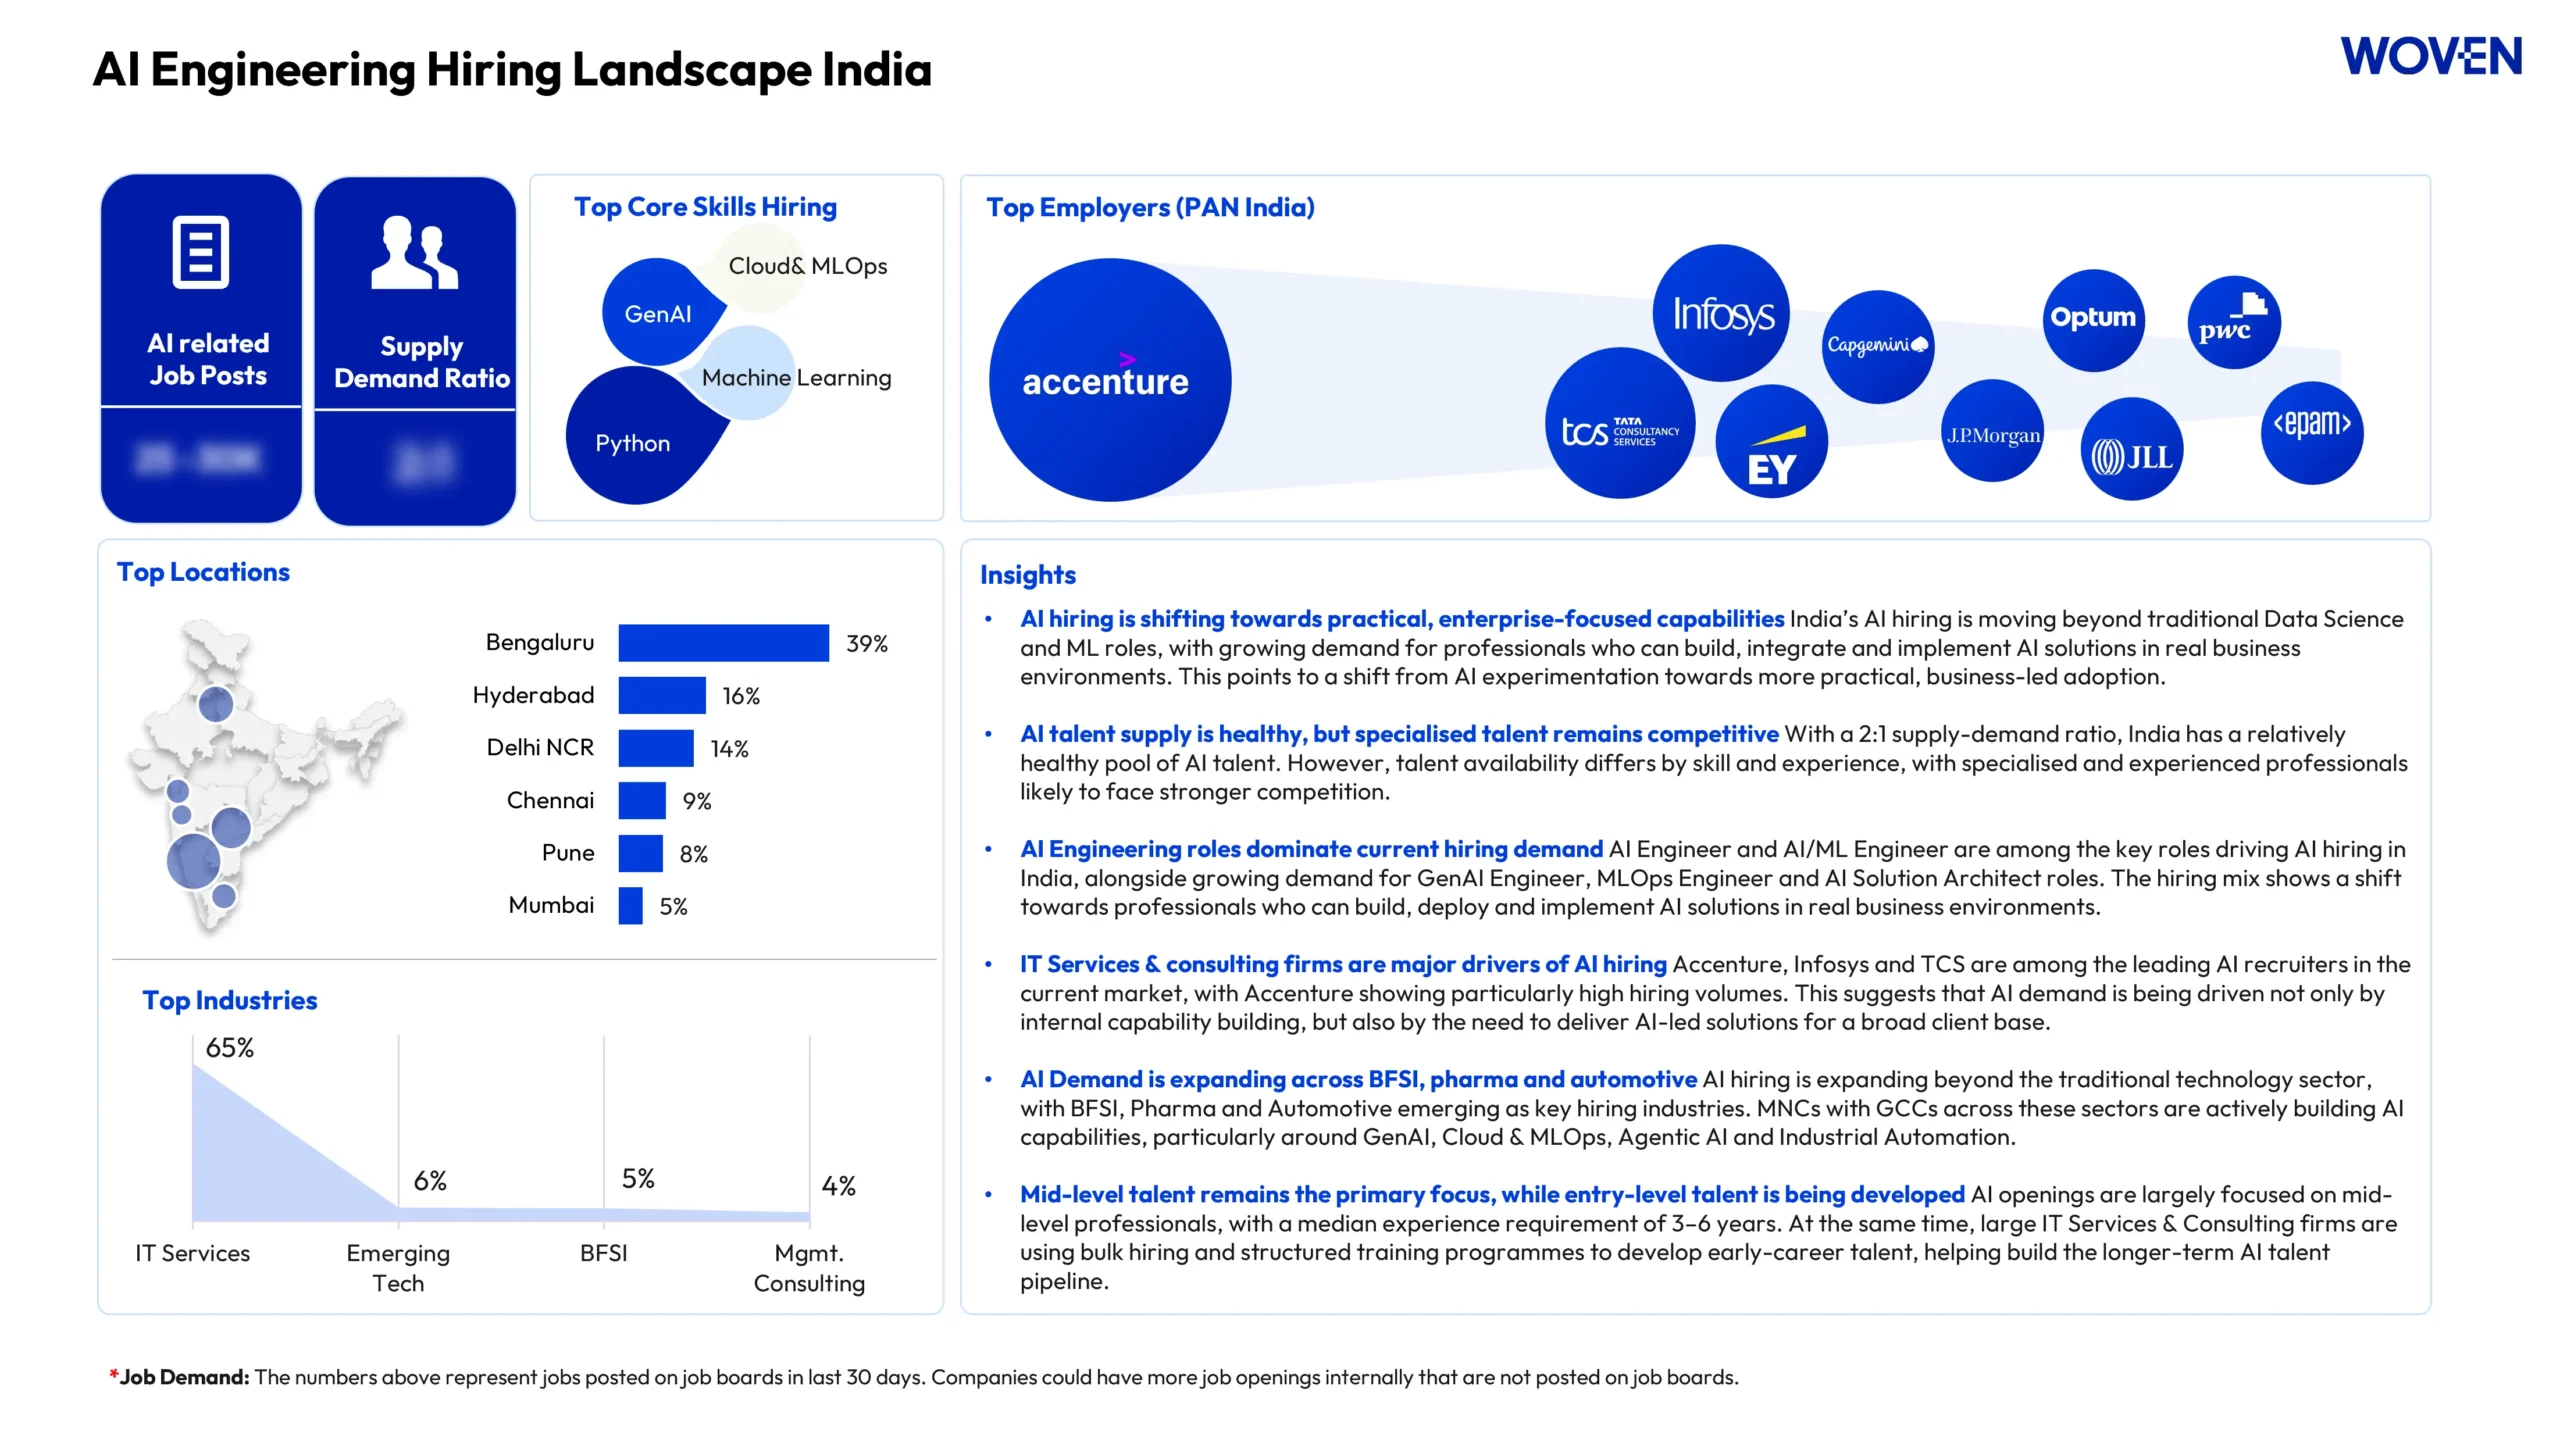Select the EY employer bubble
The width and height of the screenshot is (2560, 1439).
tap(1771, 441)
